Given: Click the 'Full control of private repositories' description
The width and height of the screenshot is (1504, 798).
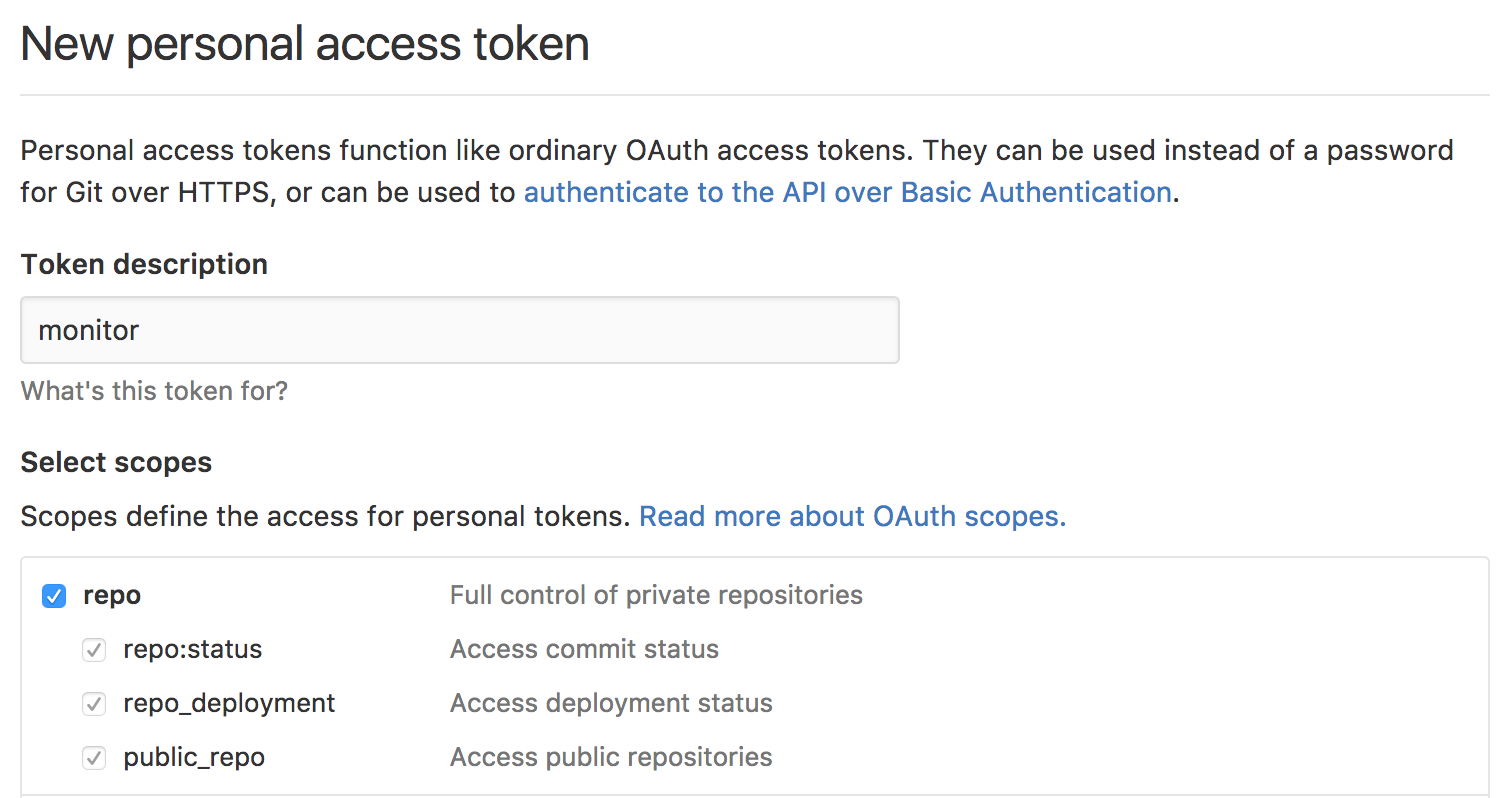Looking at the screenshot, I should point(655,594).
